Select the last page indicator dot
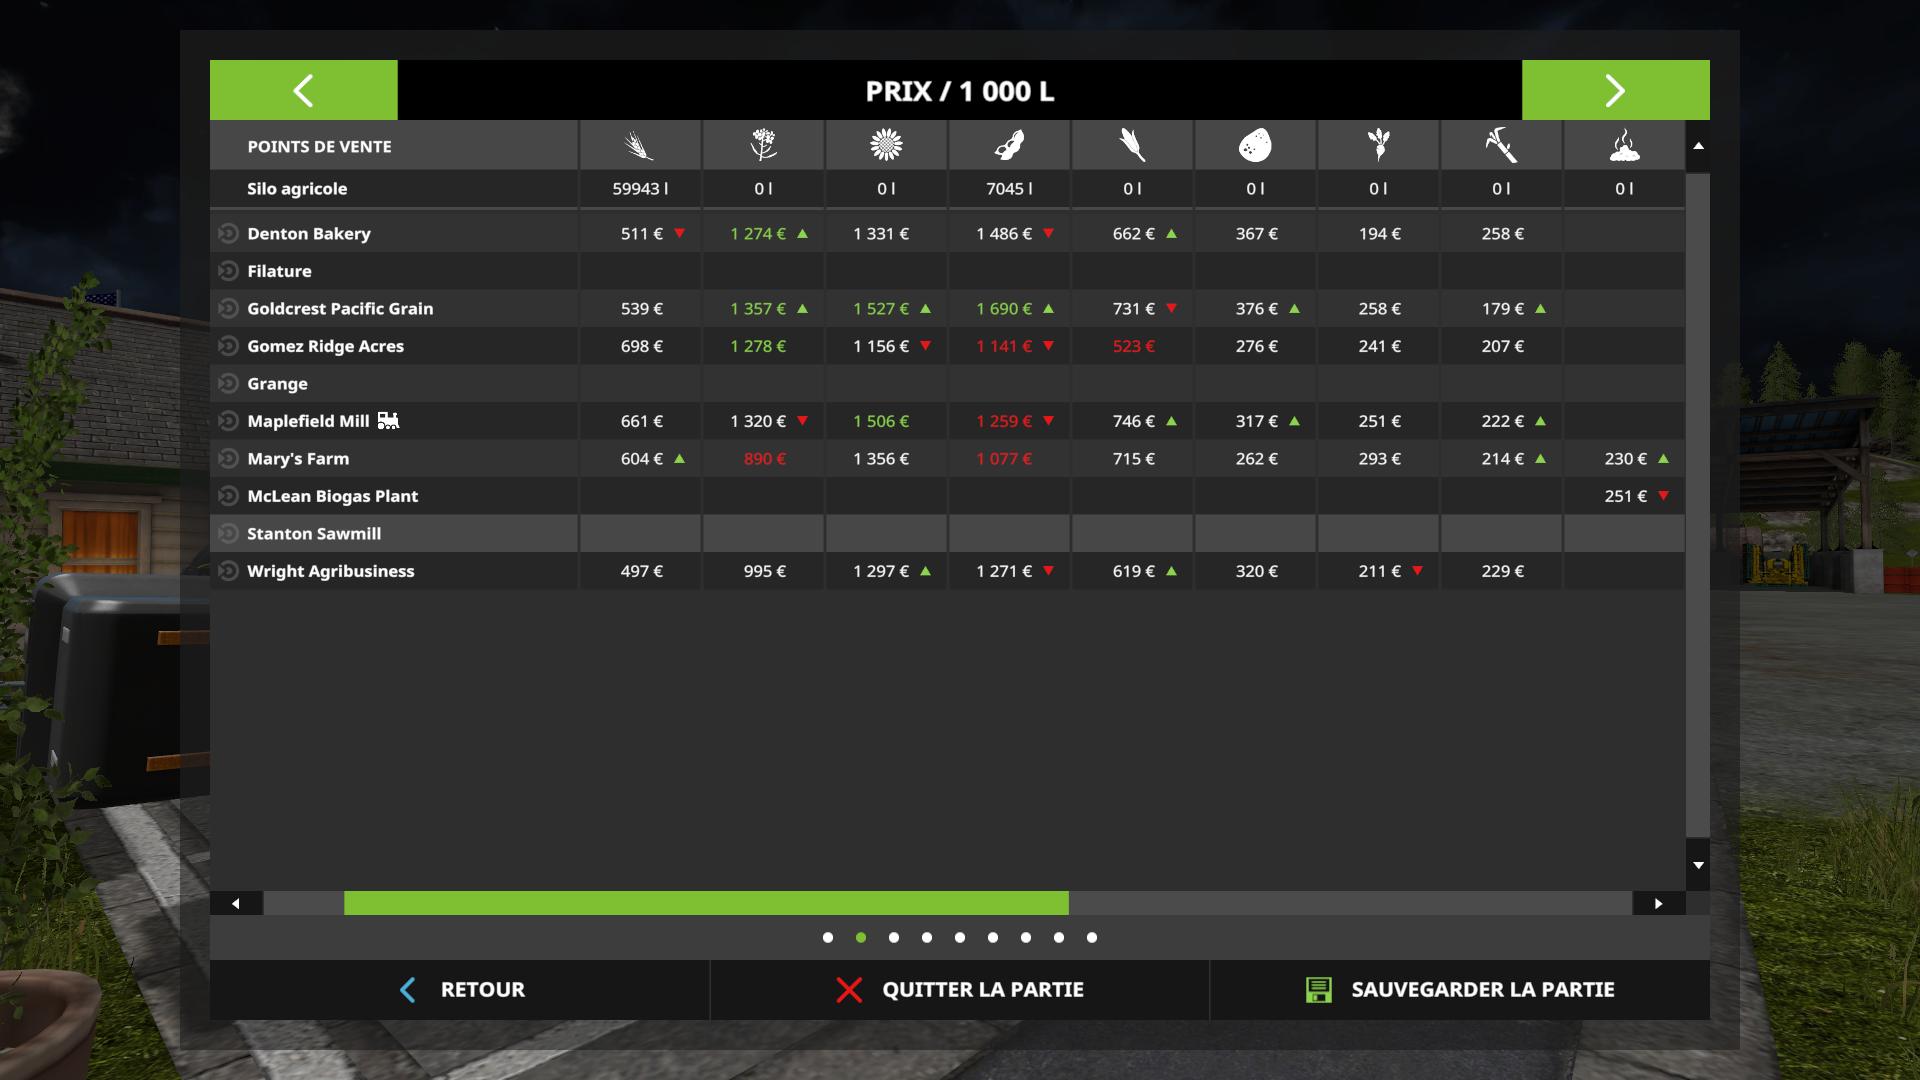Viewport: 1920px width, 1080px height. pos(1092,937)
